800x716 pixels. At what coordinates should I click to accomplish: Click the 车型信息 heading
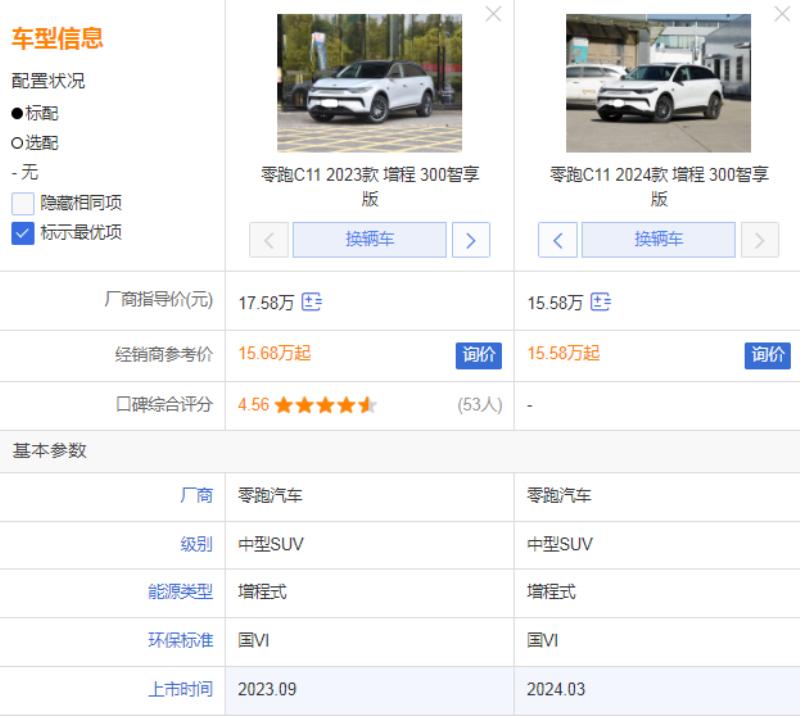pyautogui.click(x=57, y=39)
